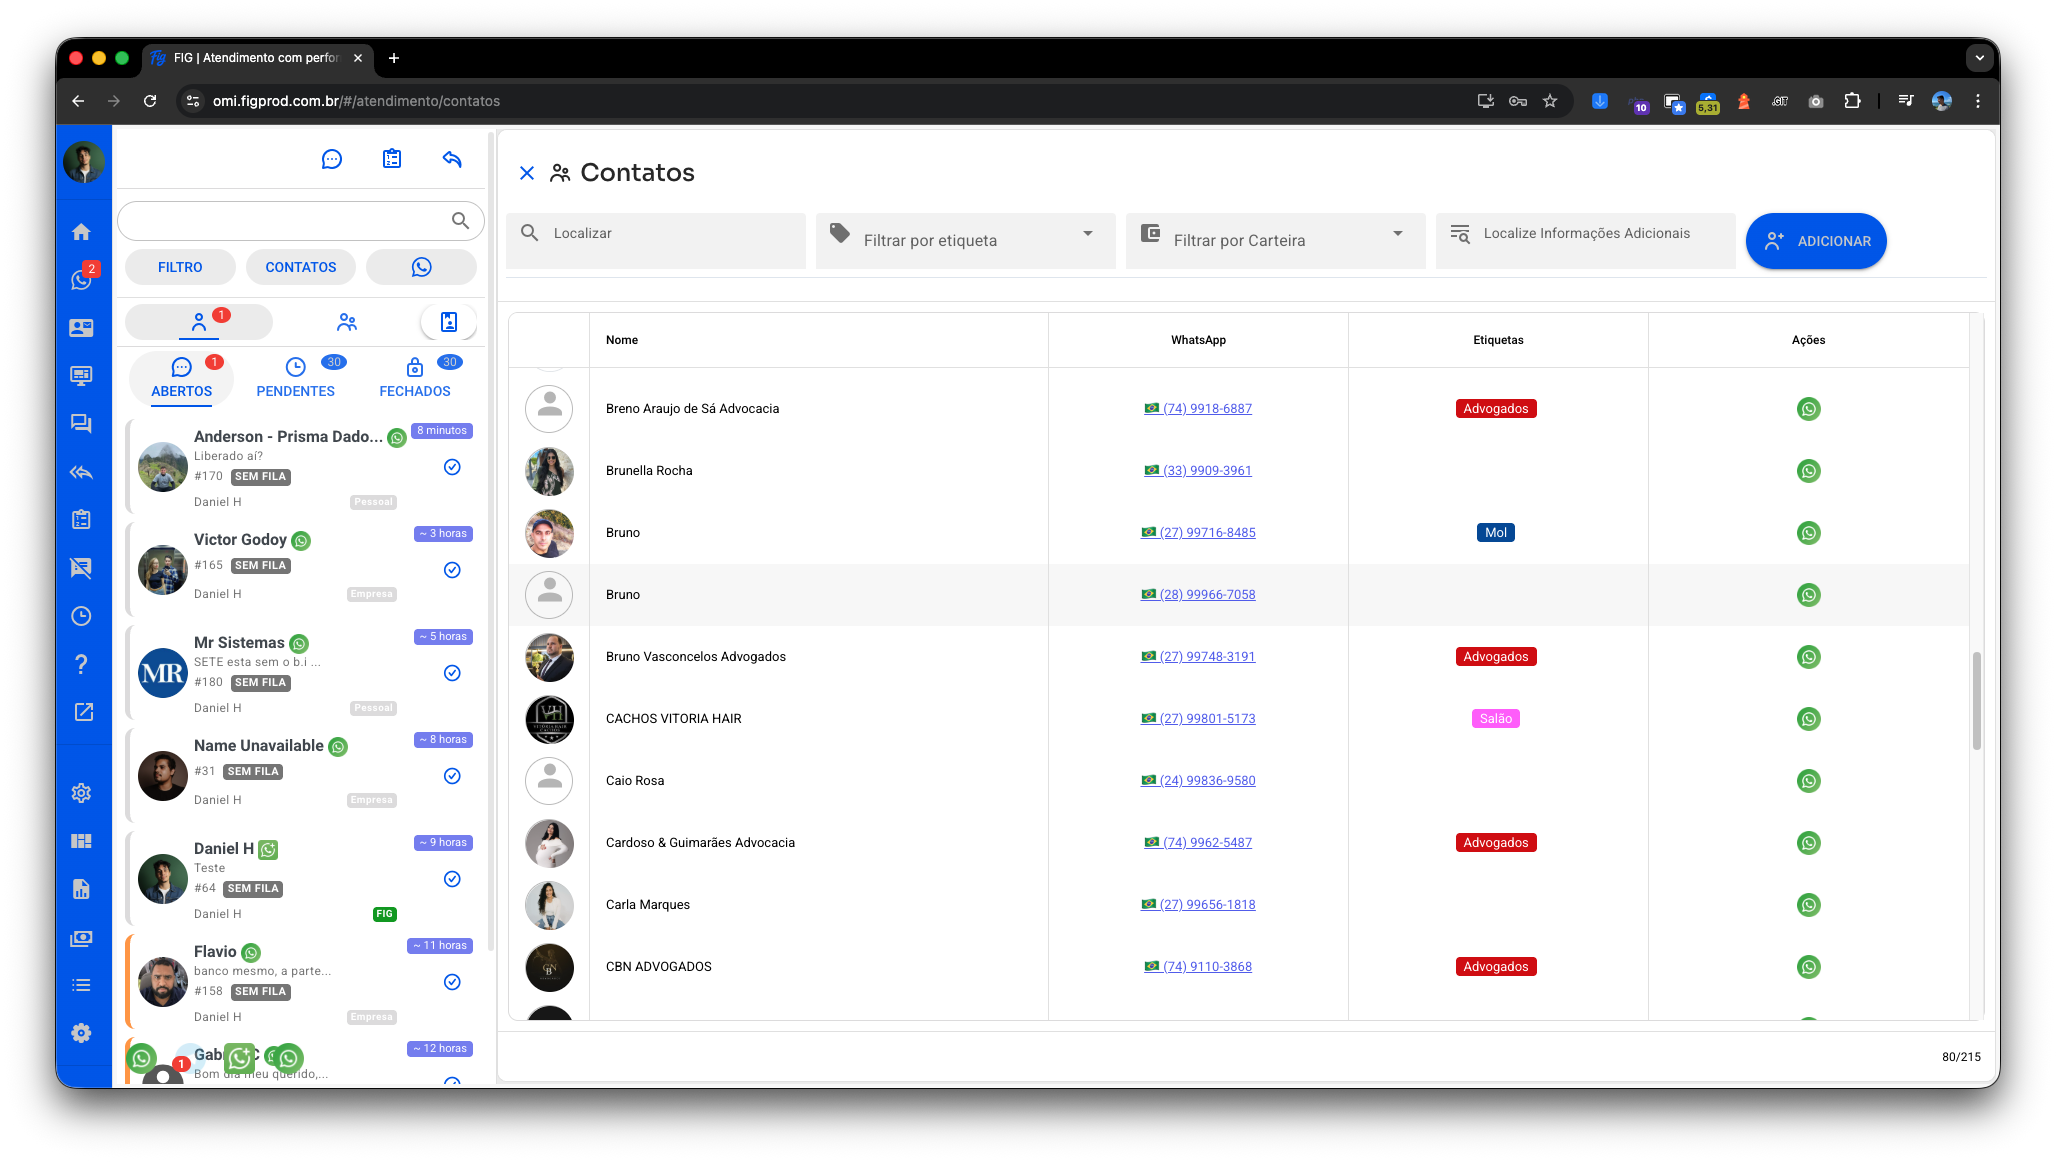Click the contact book icon button
This screenshot has width=2056, height=1162.
(x=448, y=322)
